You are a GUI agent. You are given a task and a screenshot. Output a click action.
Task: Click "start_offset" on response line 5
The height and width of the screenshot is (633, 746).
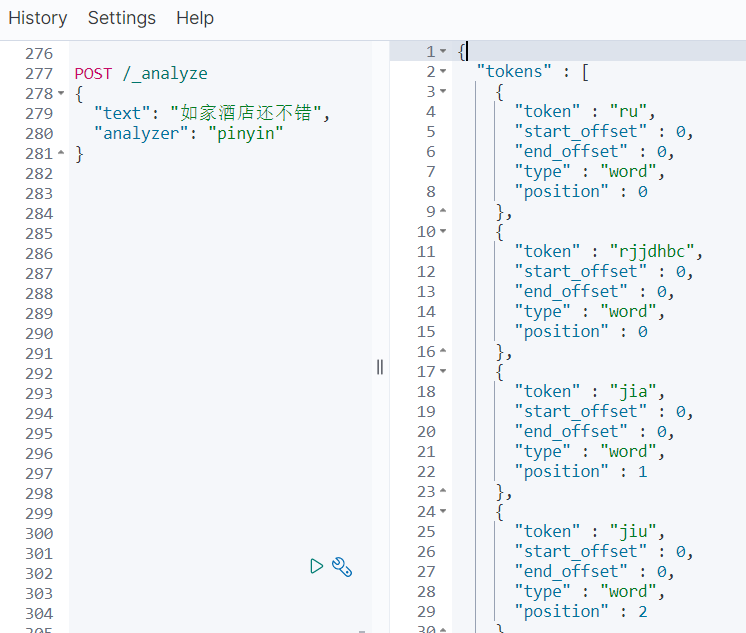[x=581, y=131]
